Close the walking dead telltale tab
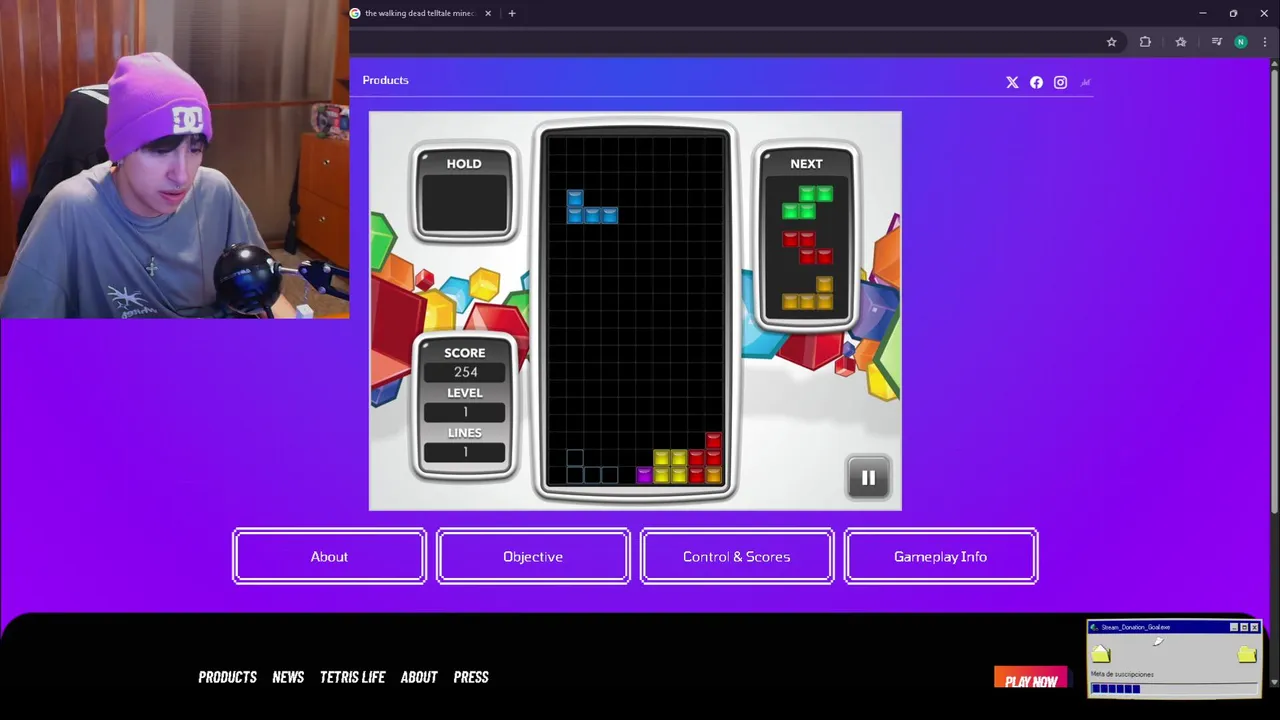 click(x=488, y=13)
